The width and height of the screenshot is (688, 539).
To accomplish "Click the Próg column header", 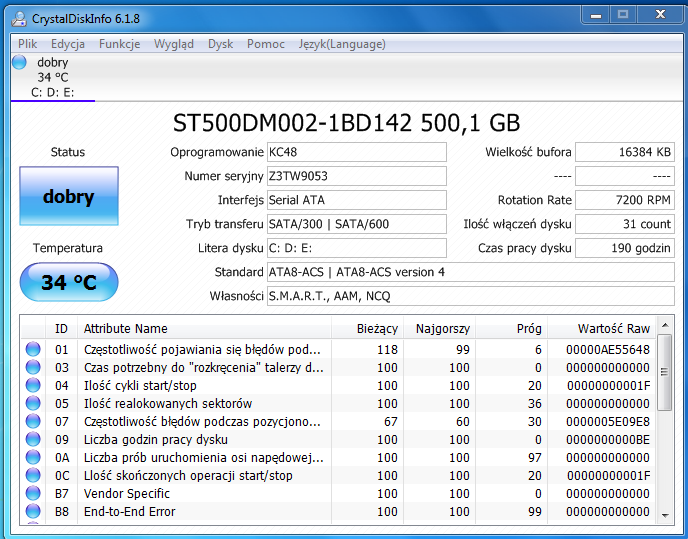I will [511, 328].
